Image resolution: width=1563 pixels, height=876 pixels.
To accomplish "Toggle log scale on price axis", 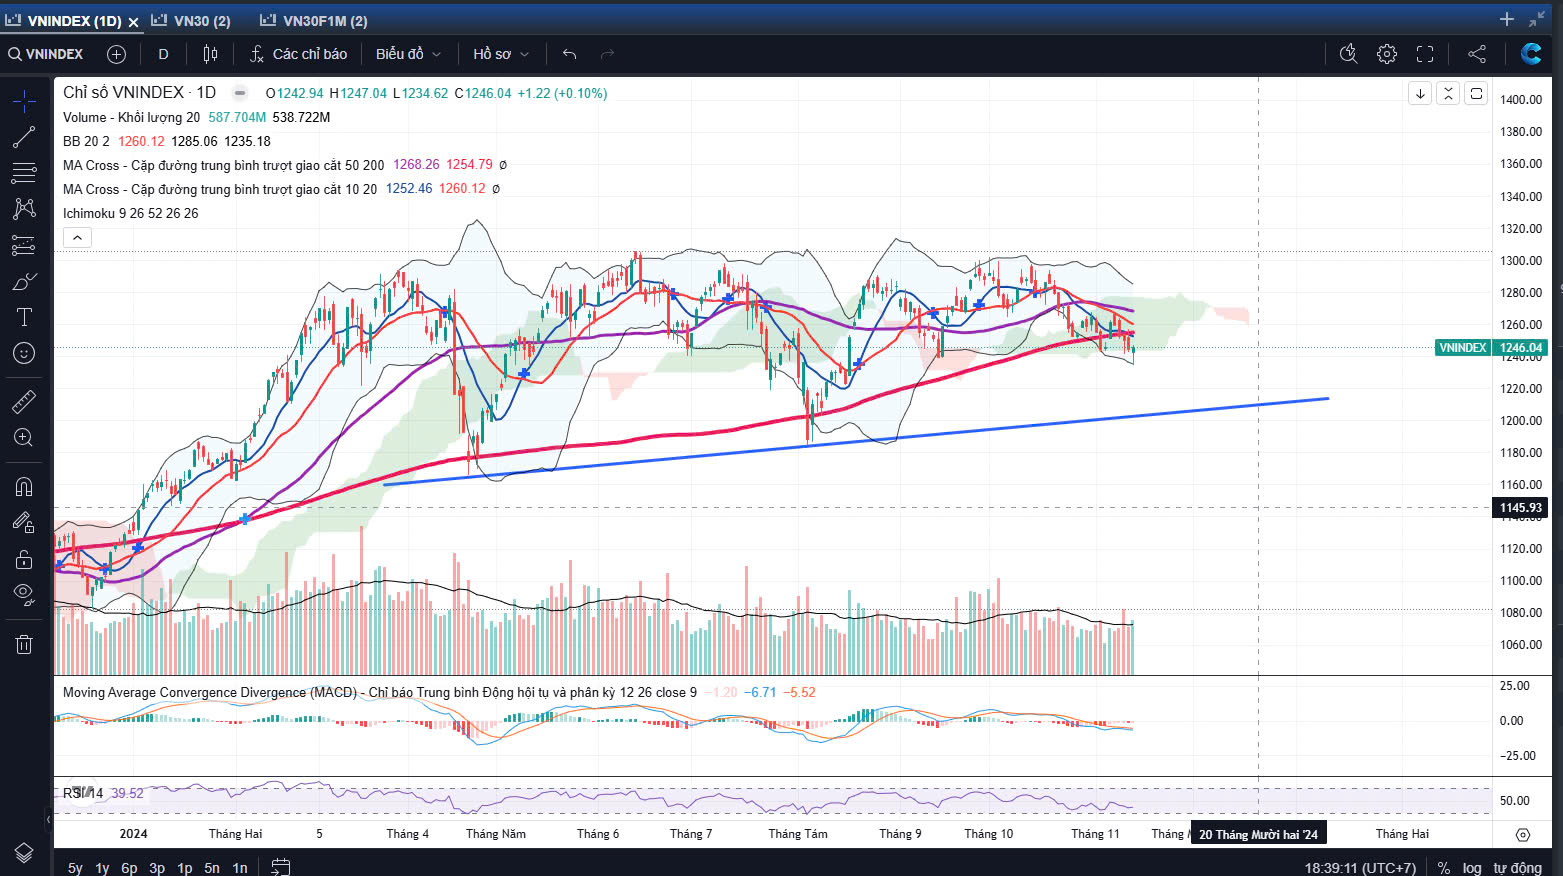I will pyautogui.click(x=1472, y=867).
